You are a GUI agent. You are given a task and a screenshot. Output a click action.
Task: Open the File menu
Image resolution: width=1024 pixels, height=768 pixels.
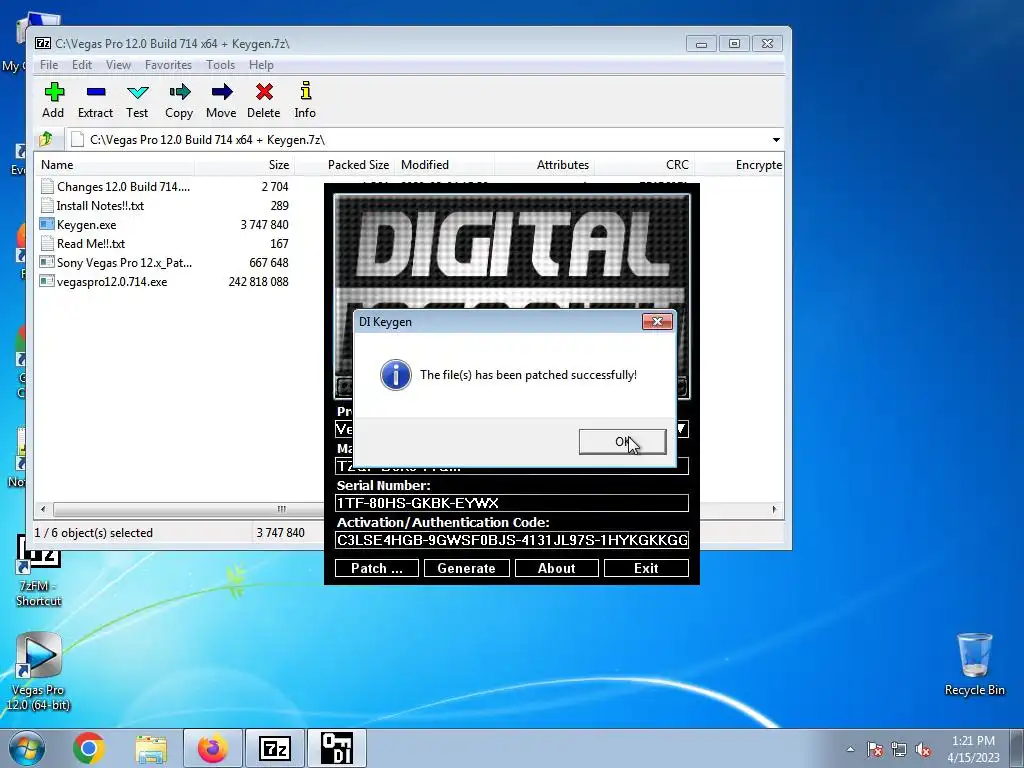(49, 65)
